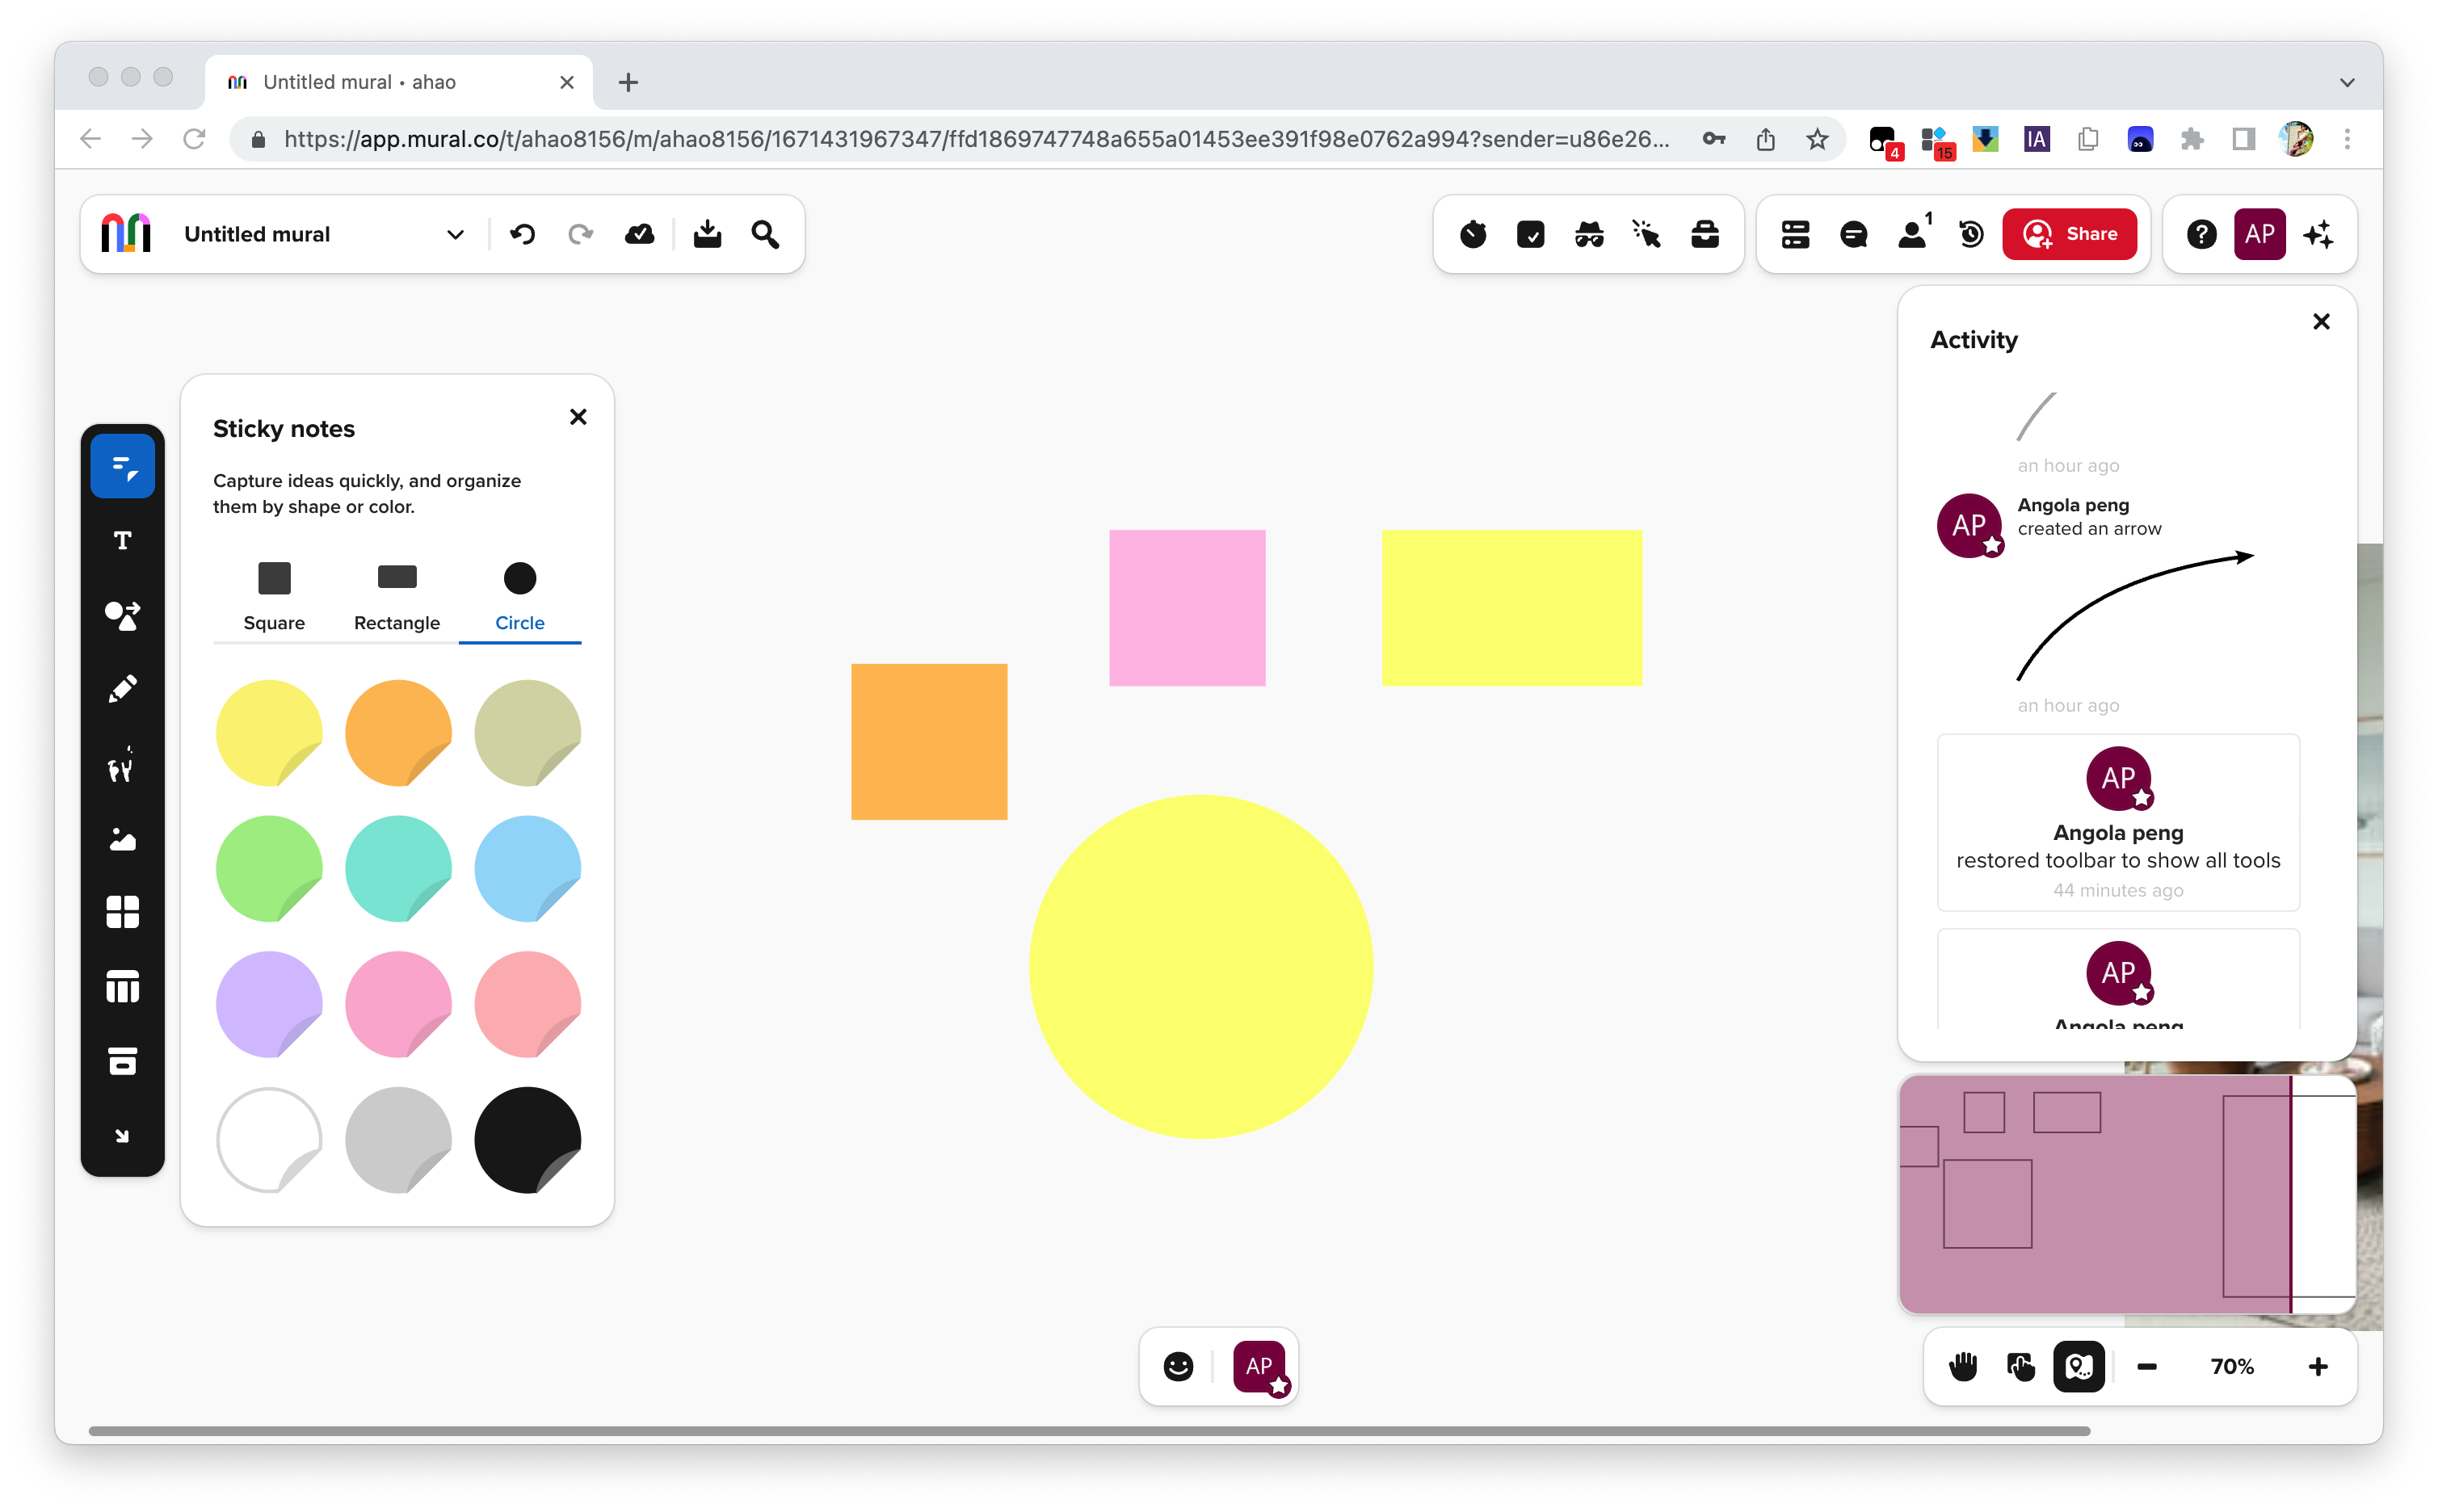Click the Export download icon
The width and height of the screenshot is (2438, 1512).
707,234
